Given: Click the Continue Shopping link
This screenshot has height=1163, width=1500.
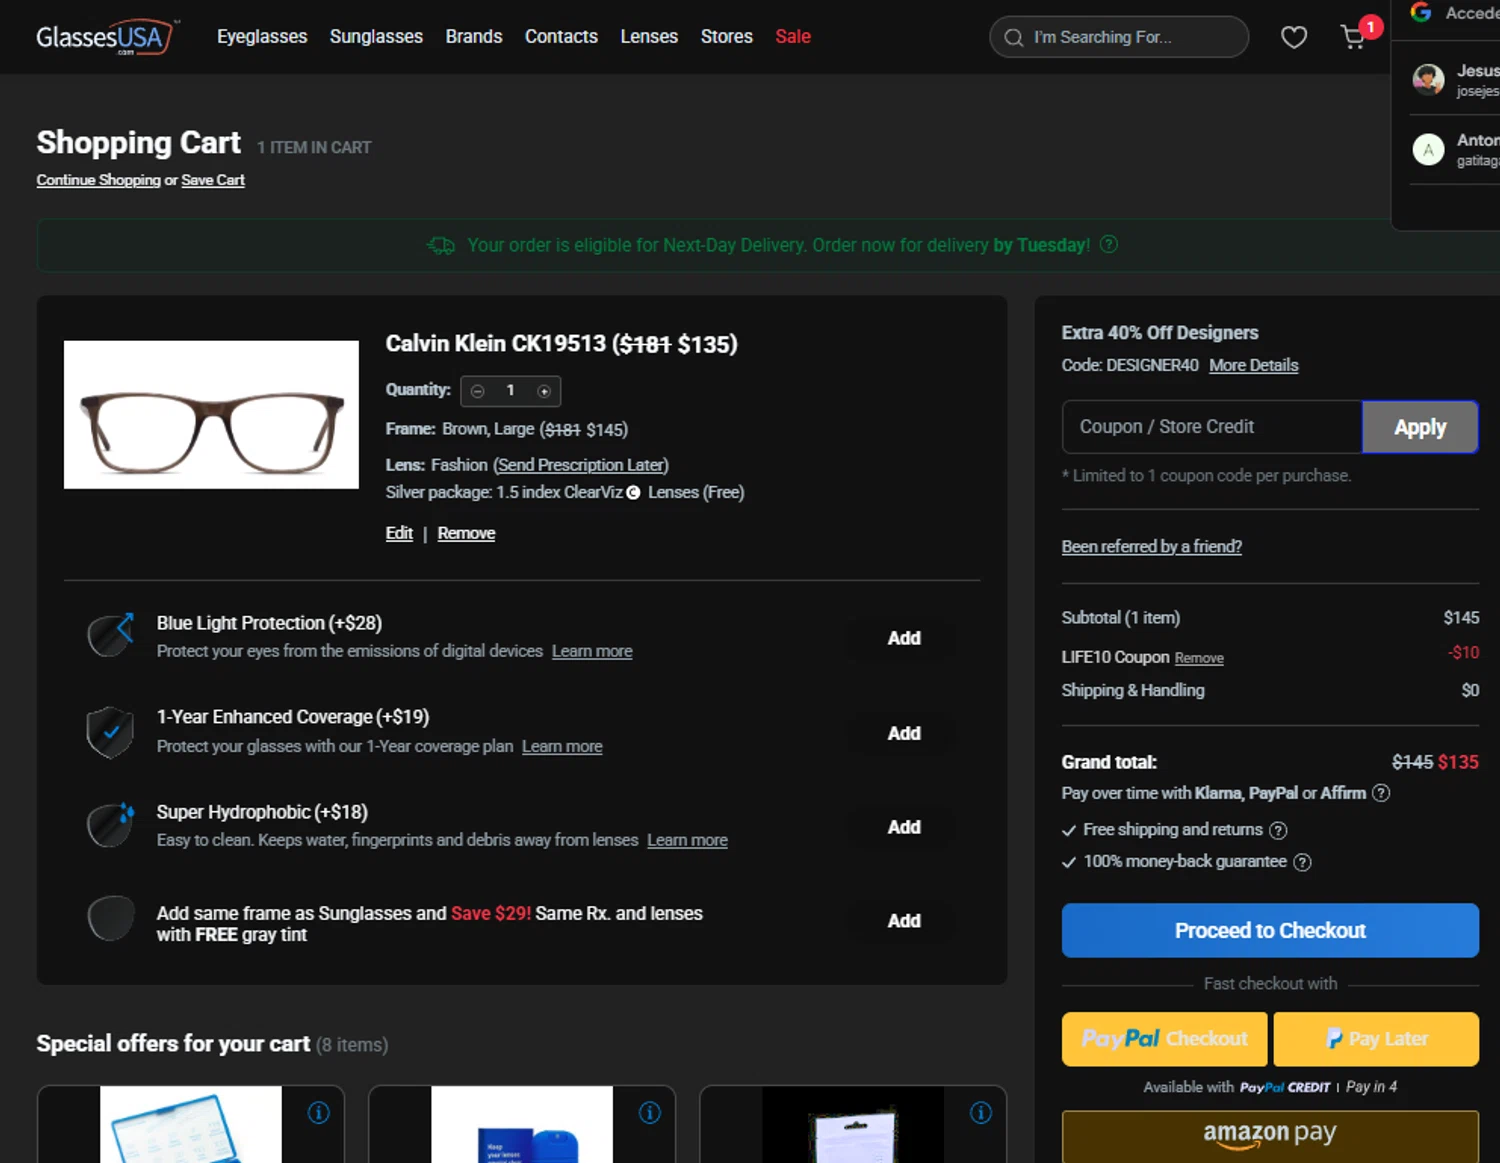Looking at the screenshot, I should 98,180.
